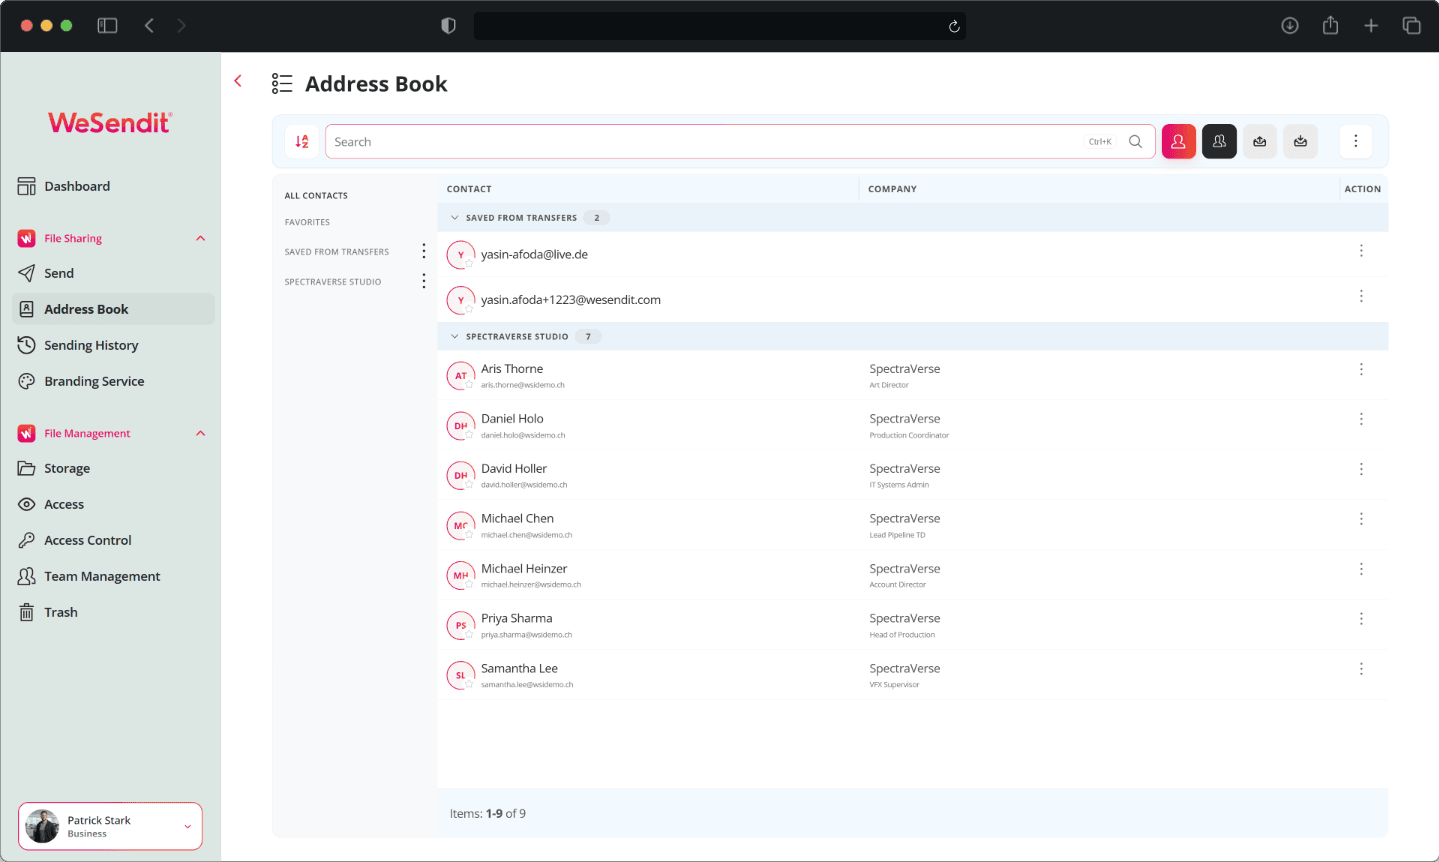Image resolution: width=1439 pixels, height=862 pixels.
Task: Open action menu for Daniel Holo
Action: tap(1361, 419)
